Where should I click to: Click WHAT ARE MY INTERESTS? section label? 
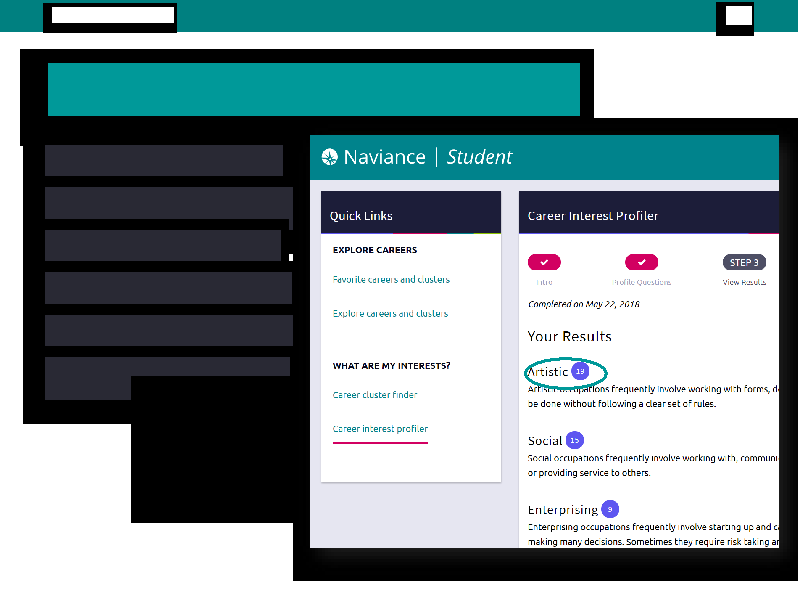(391, 366)
